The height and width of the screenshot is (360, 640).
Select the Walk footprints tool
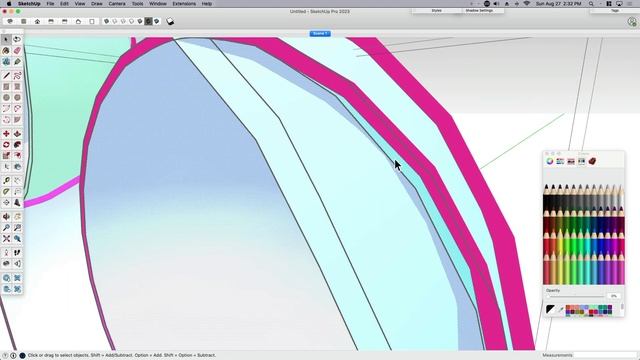point(17,253)
